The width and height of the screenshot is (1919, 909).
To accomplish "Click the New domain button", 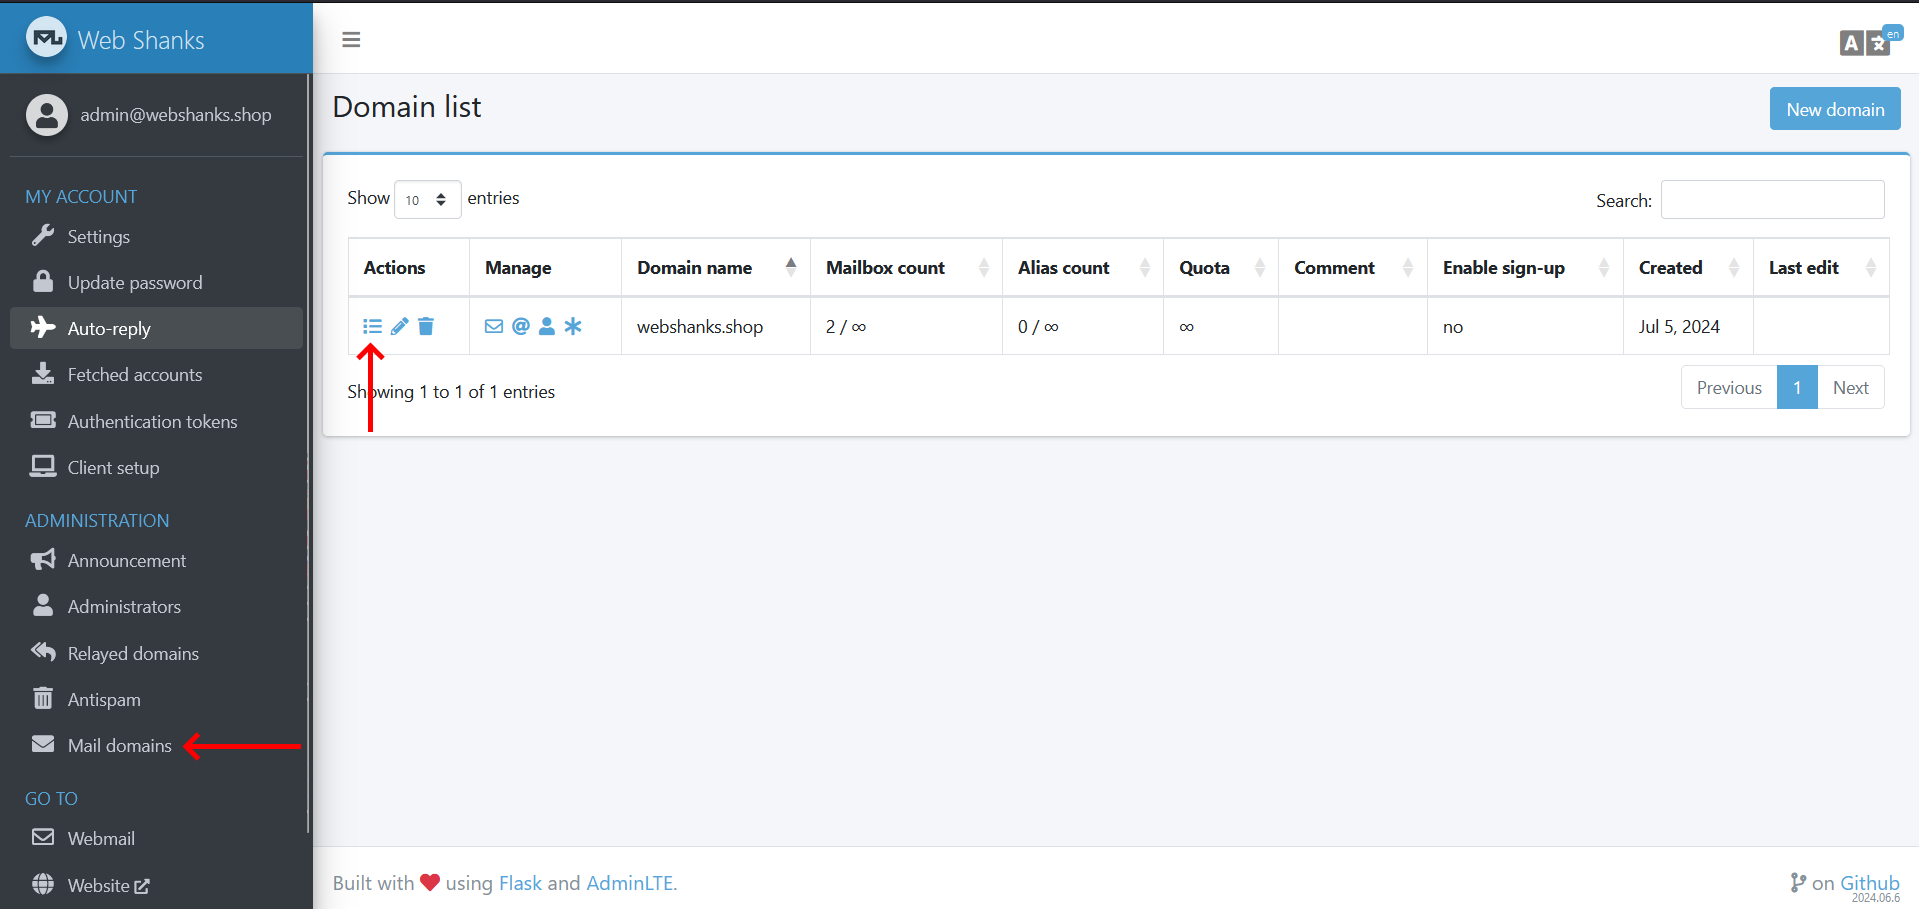I will pyautogui.click(x=1834, y=110).
